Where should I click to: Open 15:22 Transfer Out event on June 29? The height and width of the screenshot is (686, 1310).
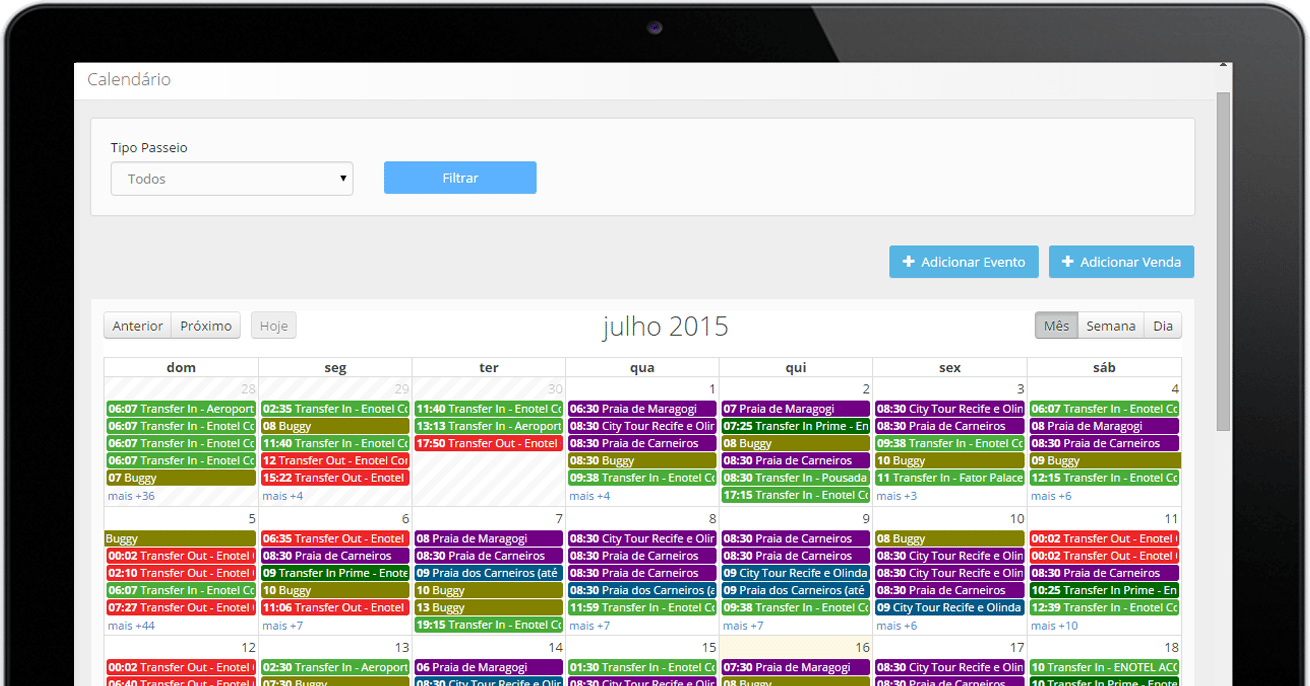335,478
